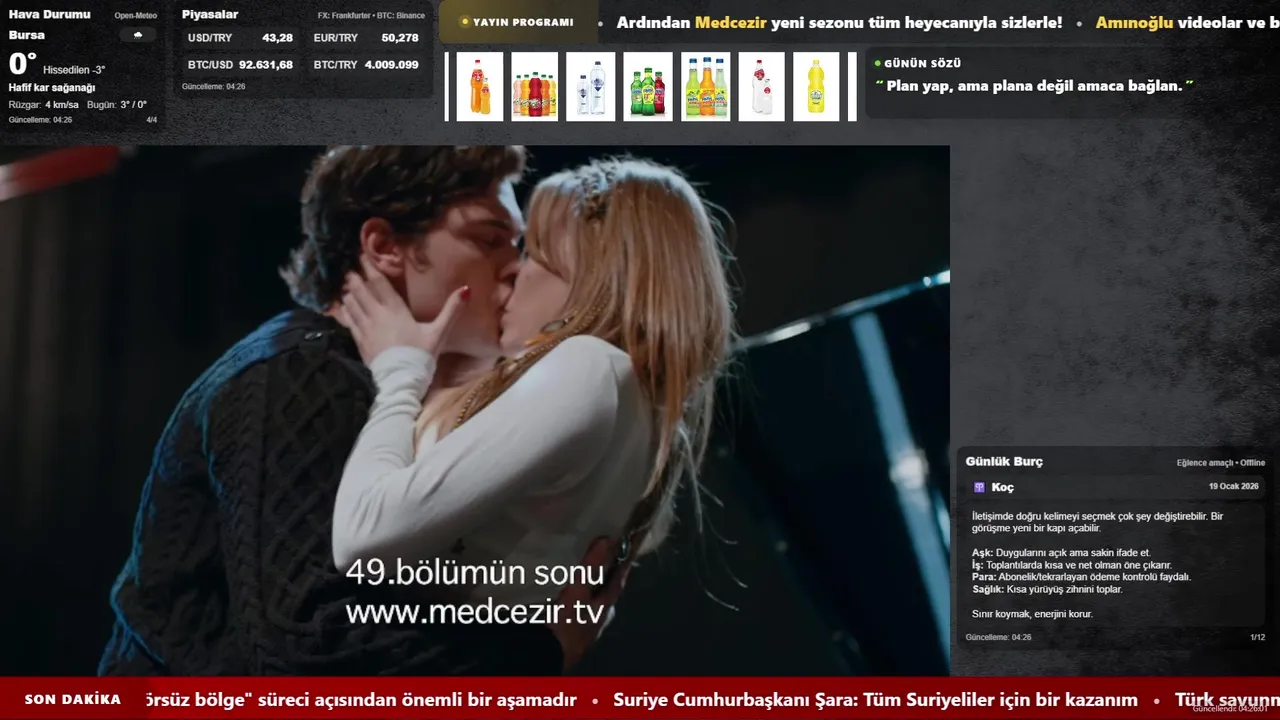The image size is (1280, 720).
Task: Click the '49.bölümün sonu' caption
Action: 475,573
